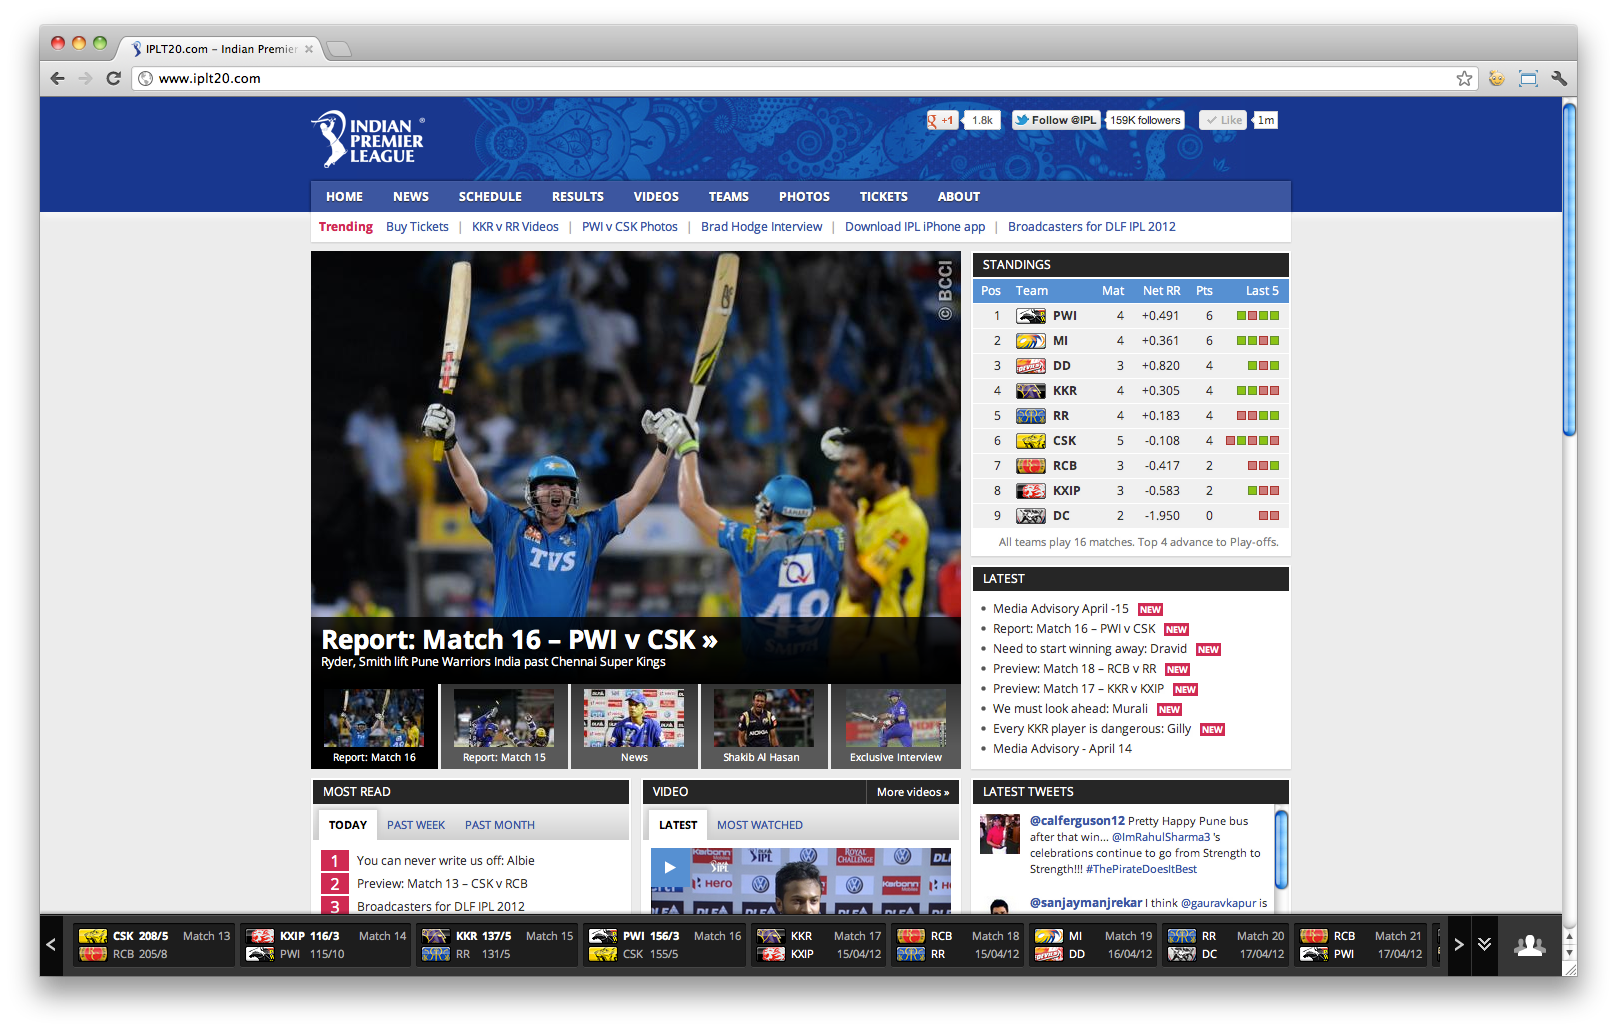The height and width of the screenshot is (1031, 1617).
Task: Click the MI team logo in standings
Action: (x=1031, y=341)
